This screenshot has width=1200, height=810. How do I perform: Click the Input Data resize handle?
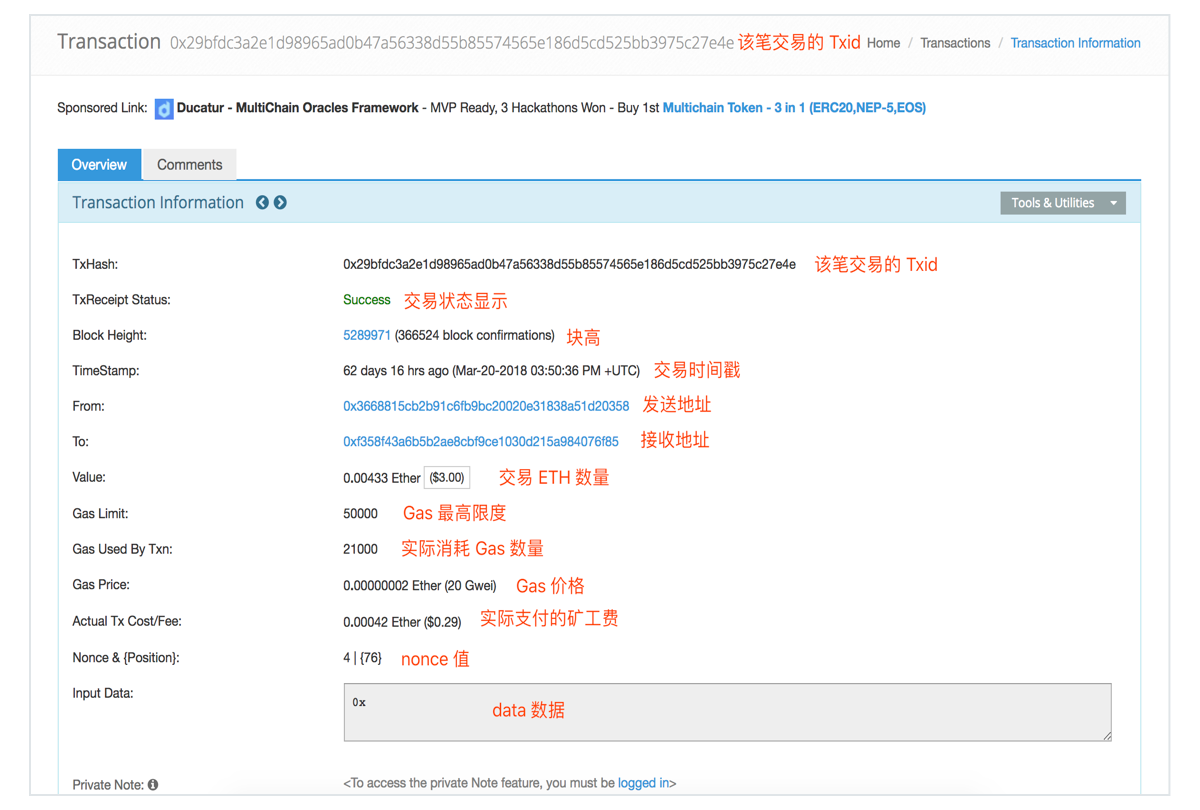(1106, 737)
